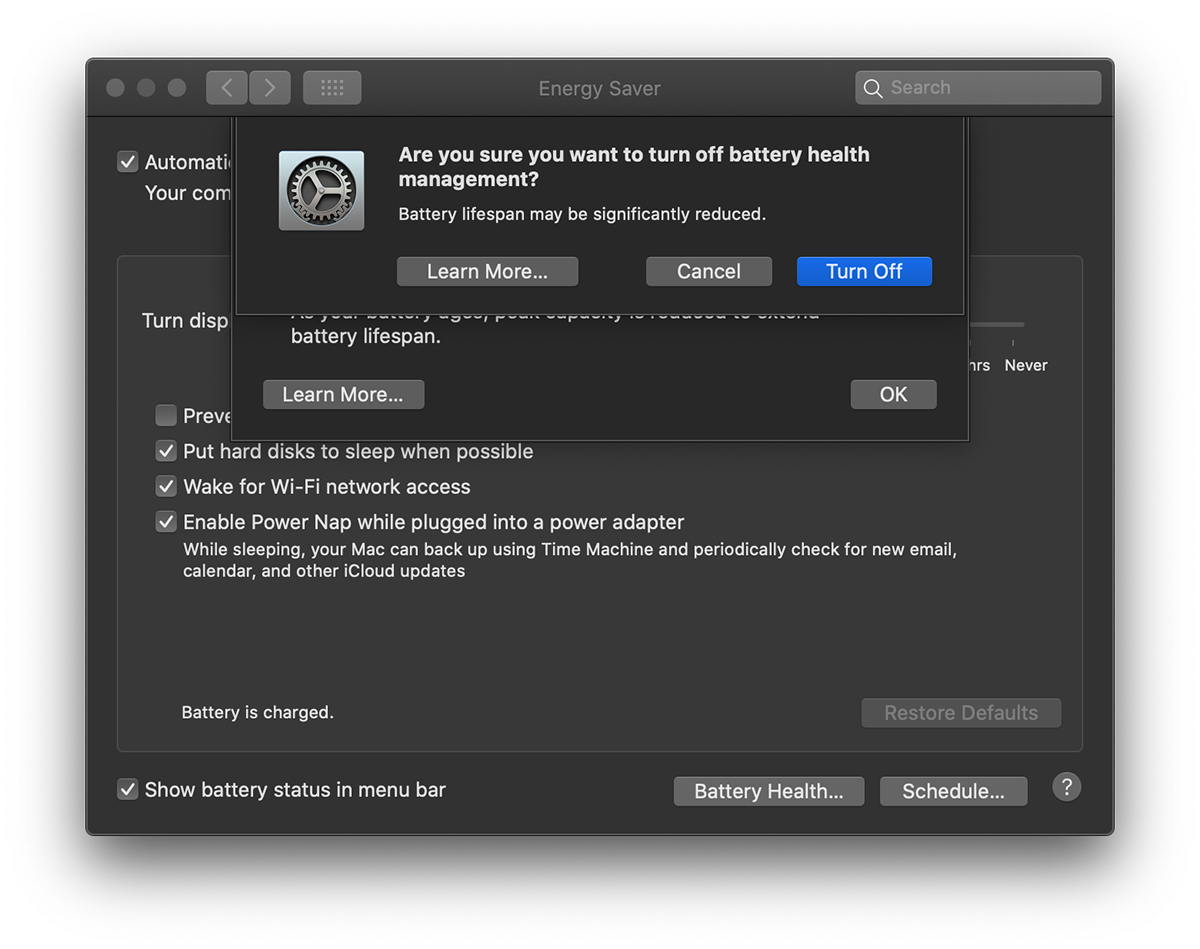The image size is (1200, 949).
Task: Confirm with the blue Turn Off button
Action: (864, 271)
